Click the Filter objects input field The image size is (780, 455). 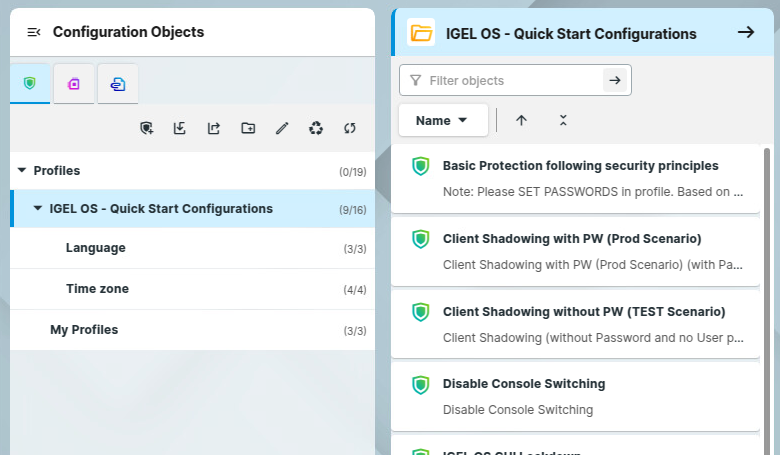(512, 80)
